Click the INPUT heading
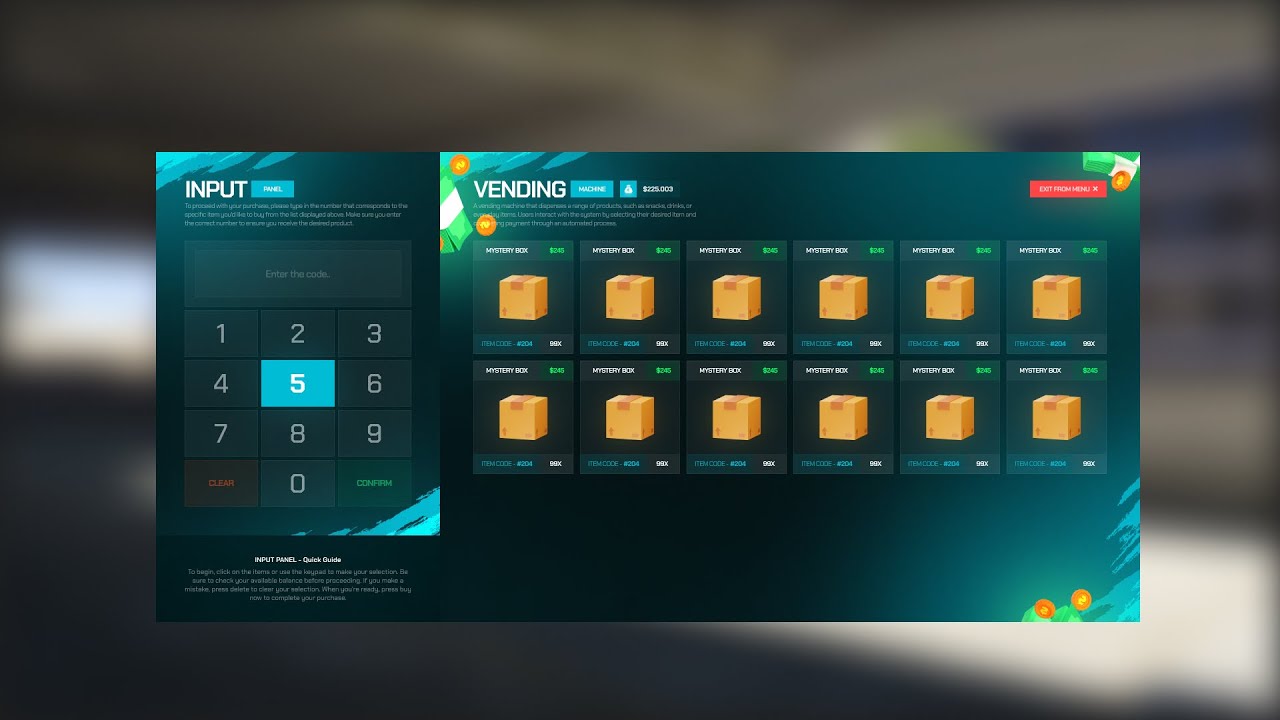Viewport: 1280px width, 720px height. tap(216, 189)
